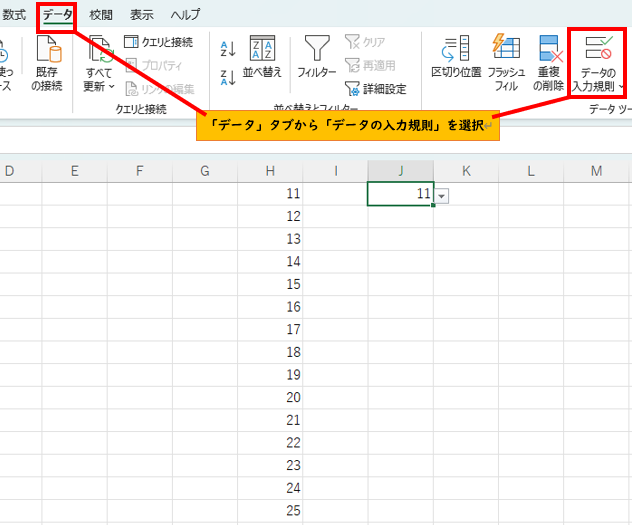
Task: Click cell showing 23
Action: (x=270, y=466)
